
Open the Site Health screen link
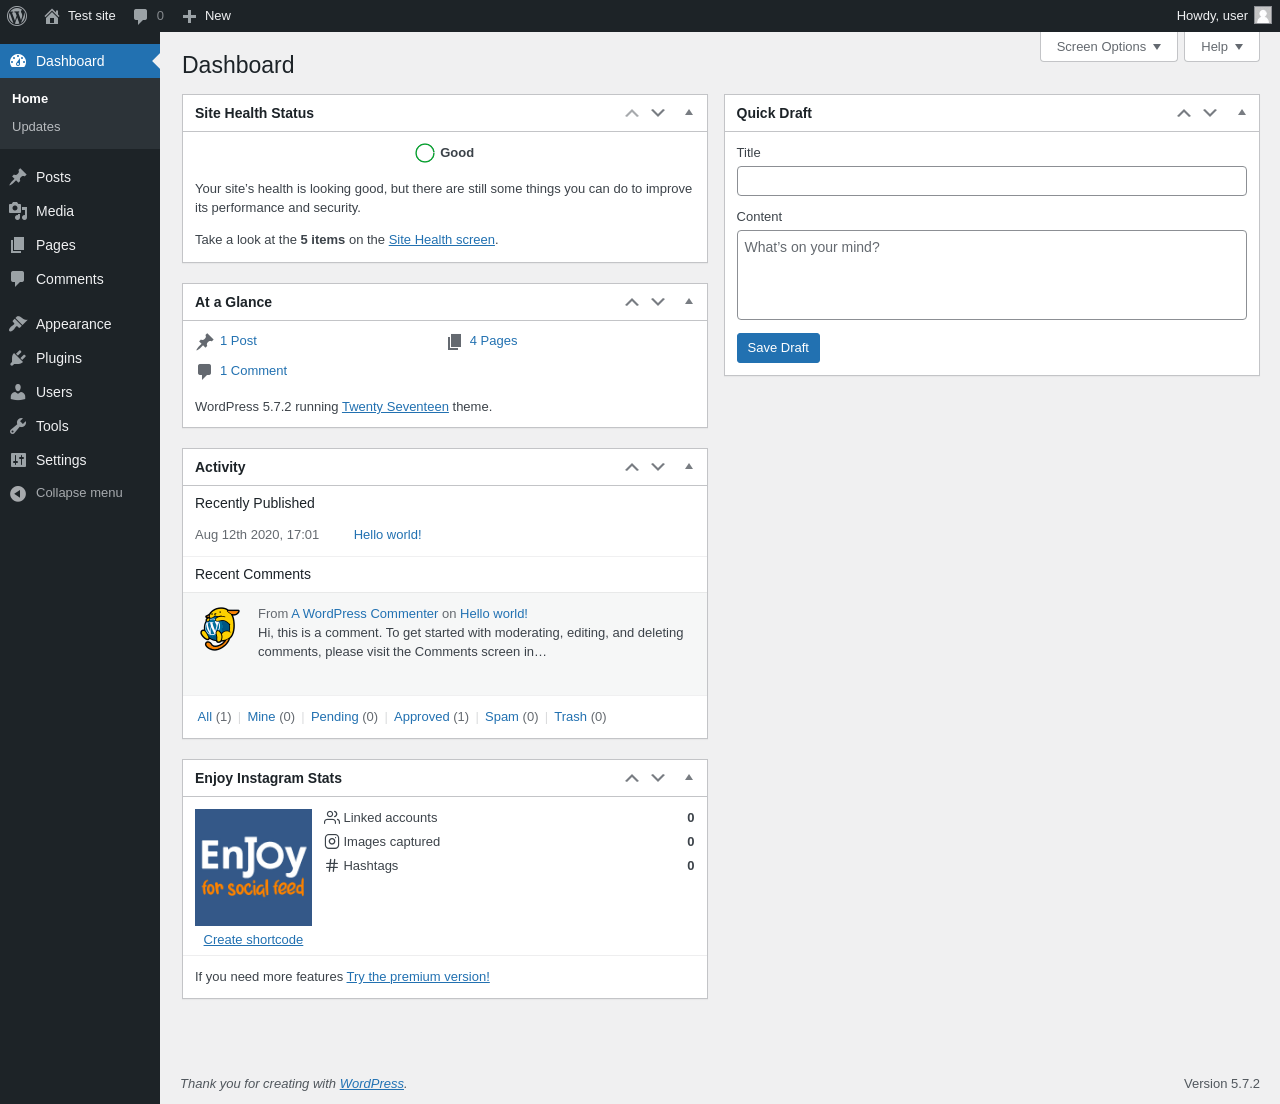point(442,240)
